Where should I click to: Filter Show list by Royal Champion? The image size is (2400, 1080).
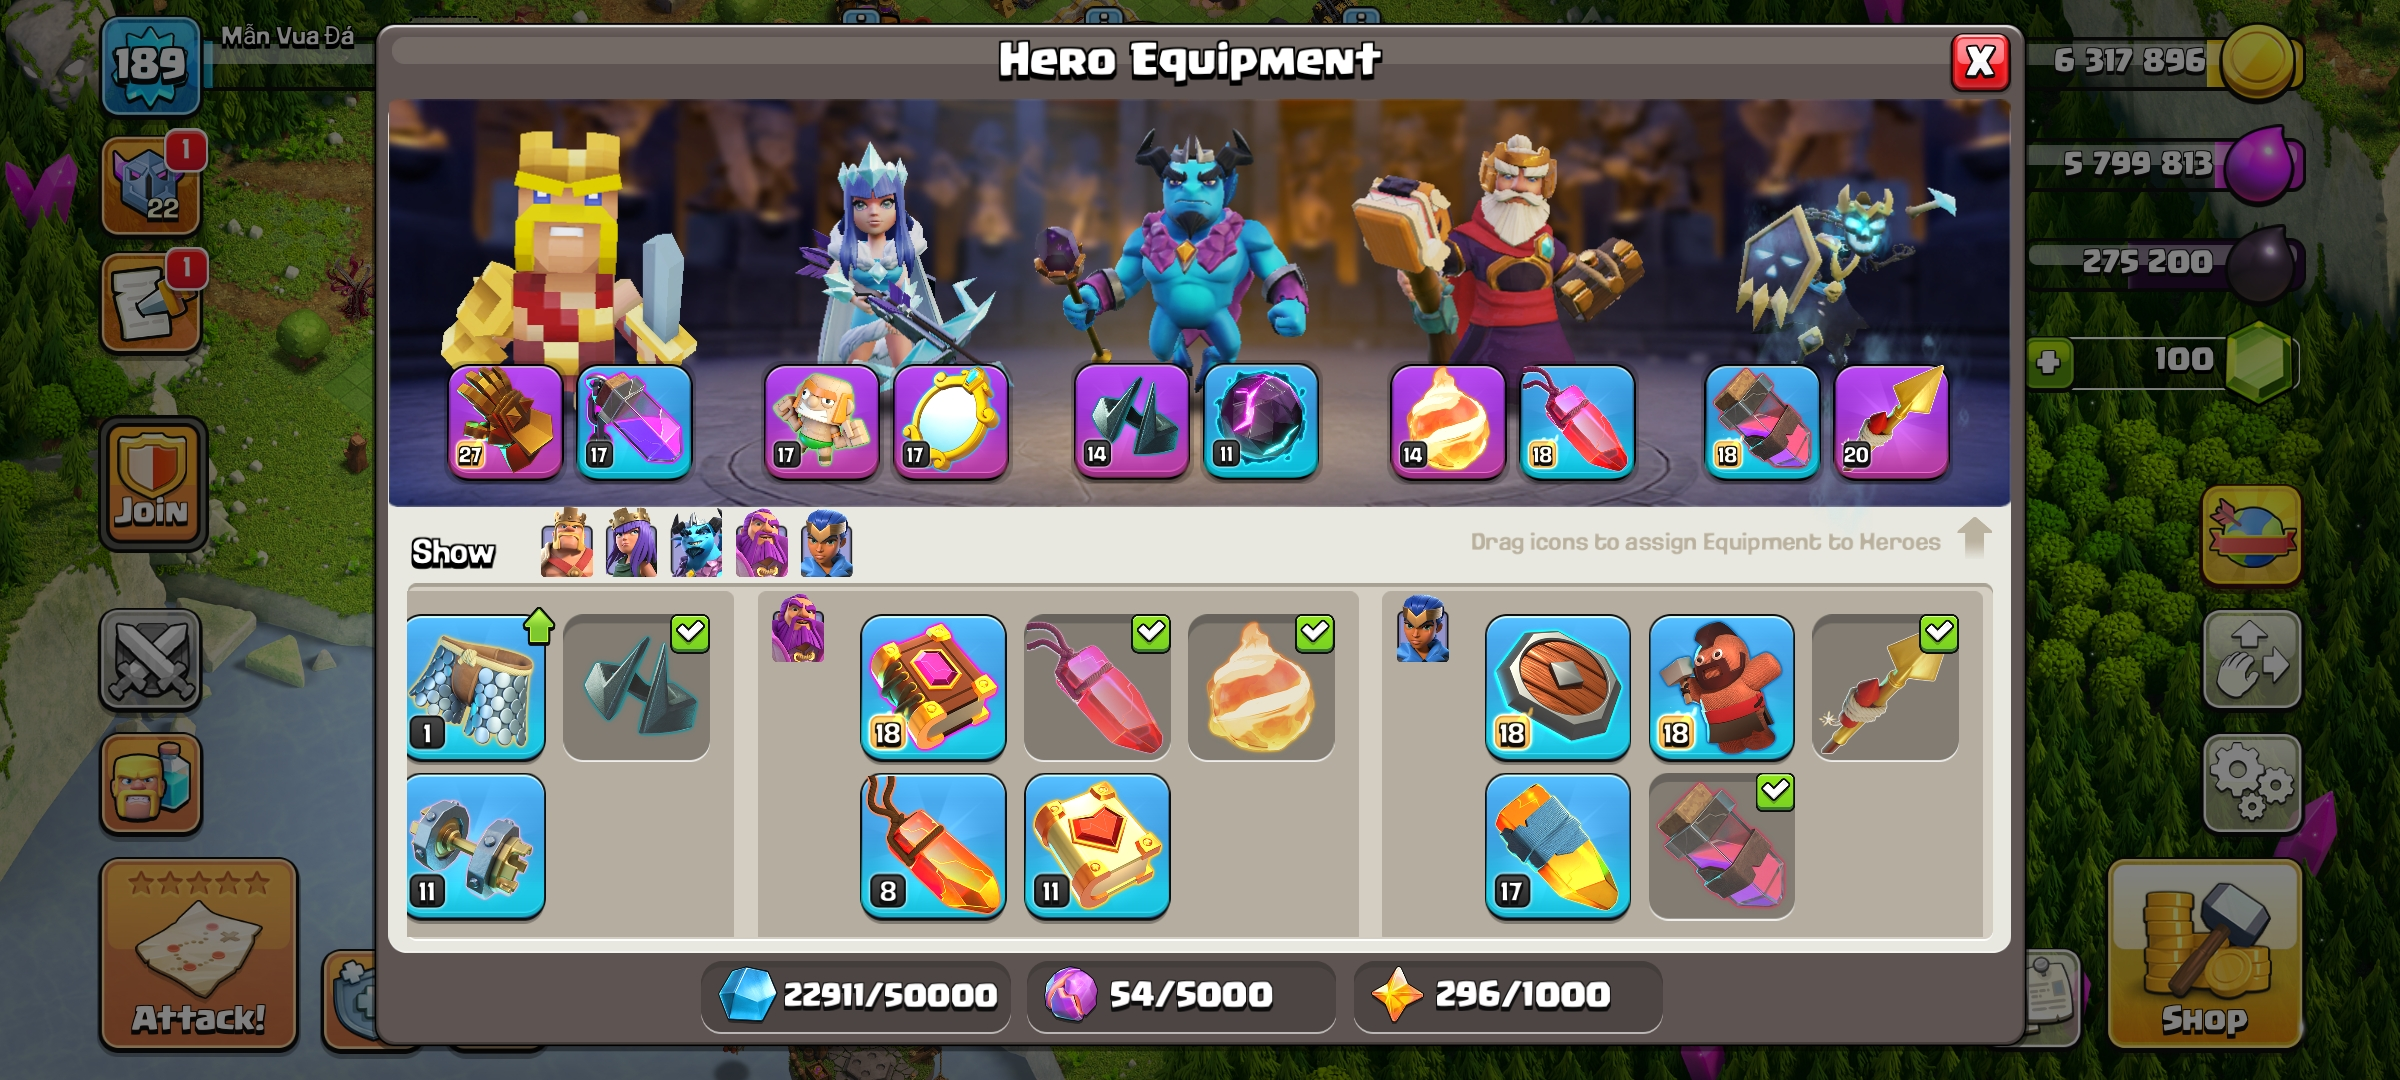[827, 544]
